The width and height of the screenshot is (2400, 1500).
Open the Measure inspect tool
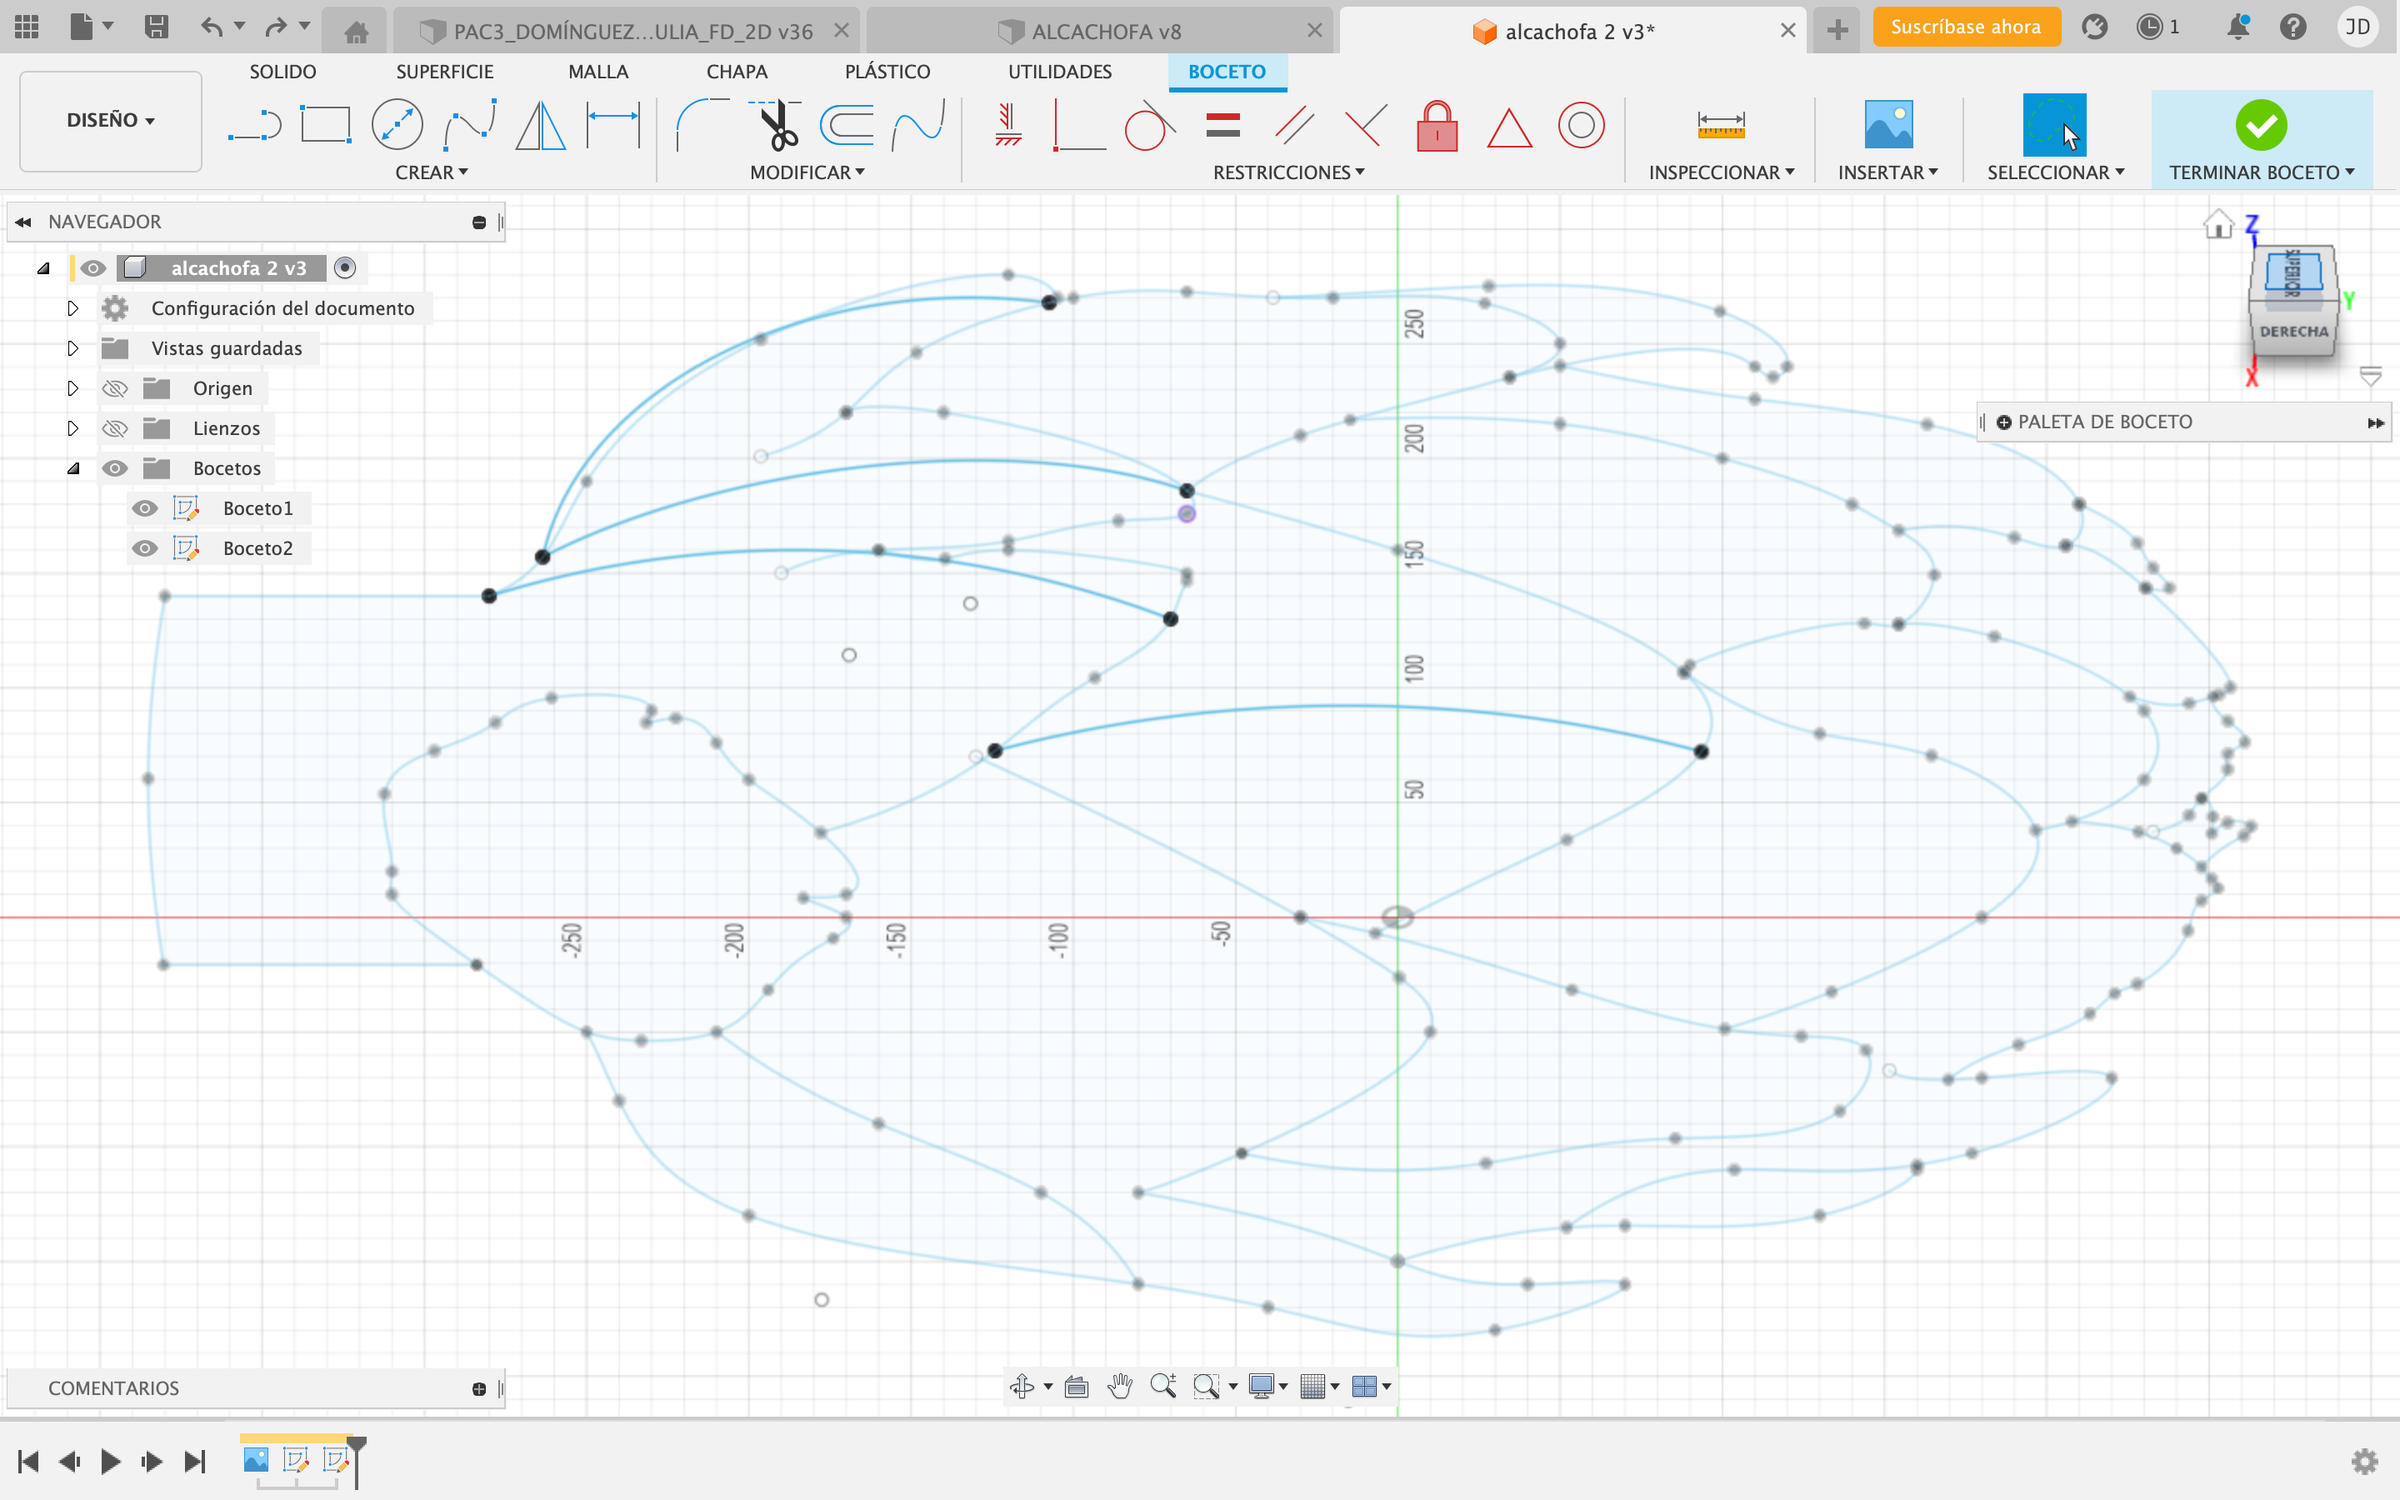(1720, 126)
